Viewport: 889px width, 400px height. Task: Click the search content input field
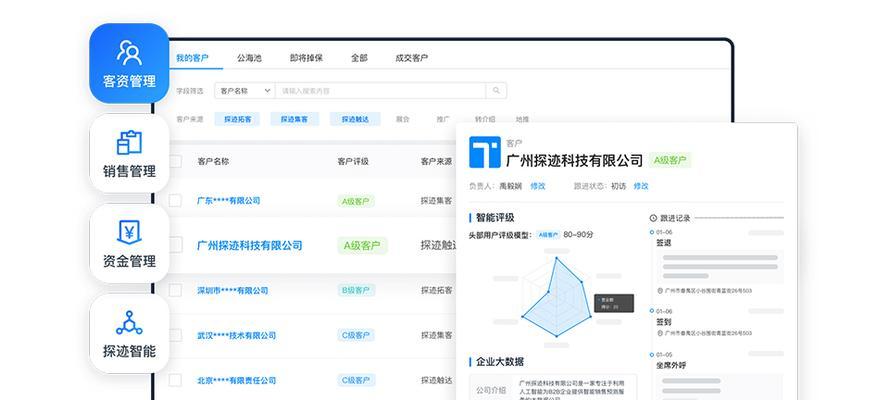pos(380,91)
